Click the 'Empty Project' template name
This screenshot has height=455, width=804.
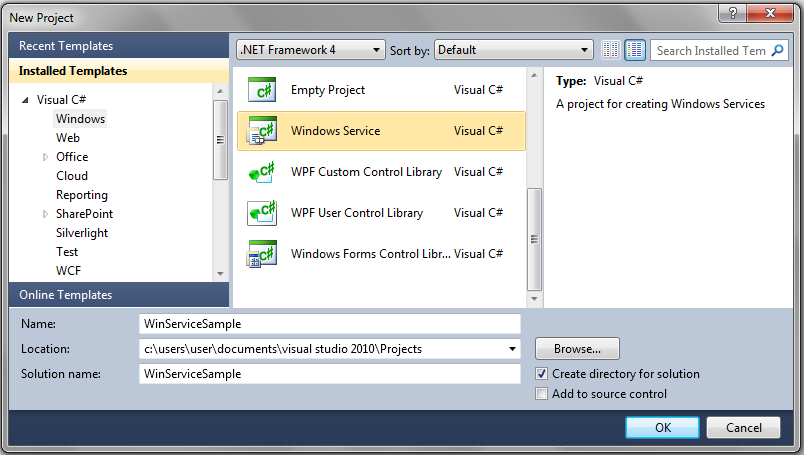coord(328,90)
